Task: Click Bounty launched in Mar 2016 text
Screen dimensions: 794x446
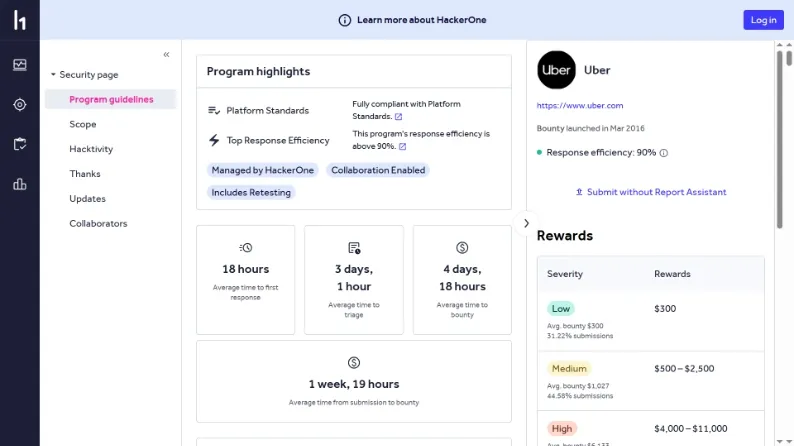Action: (x=590, y=128)
